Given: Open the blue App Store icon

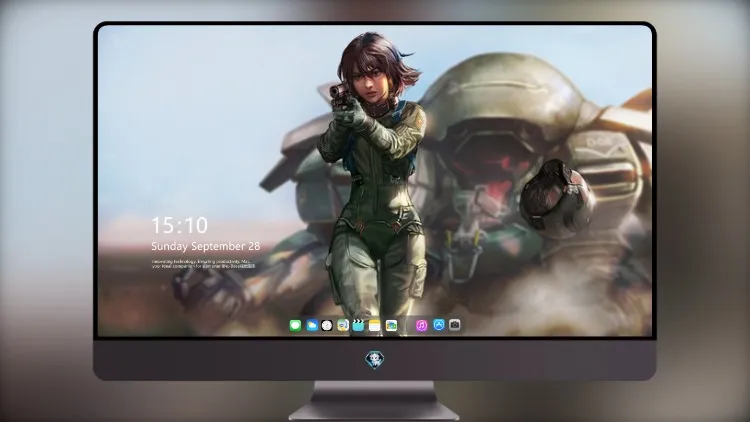Looking at the screenshot, I should [439, 325].
